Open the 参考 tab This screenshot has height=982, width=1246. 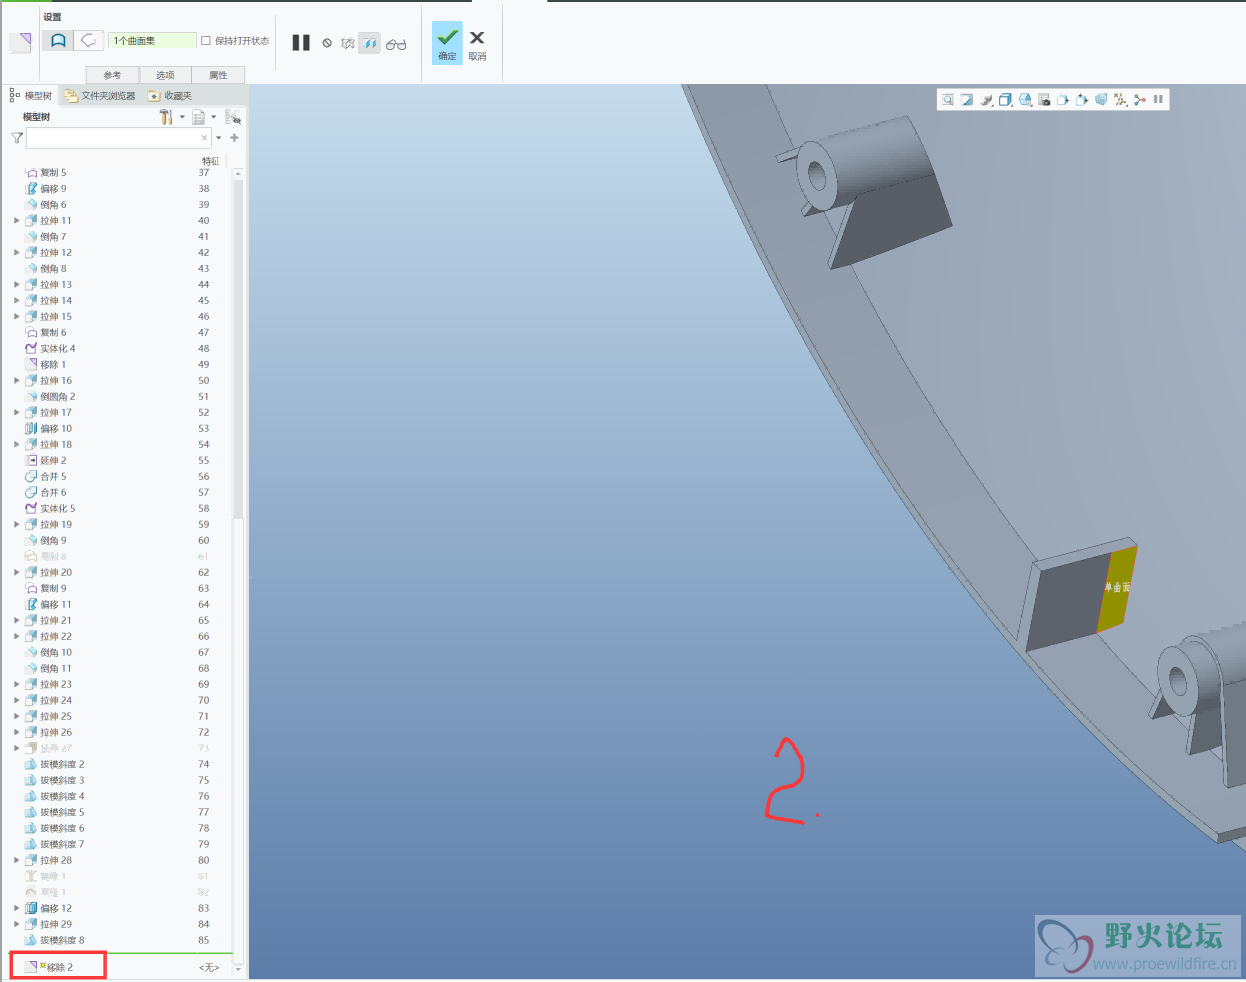(x=112, y=75)
